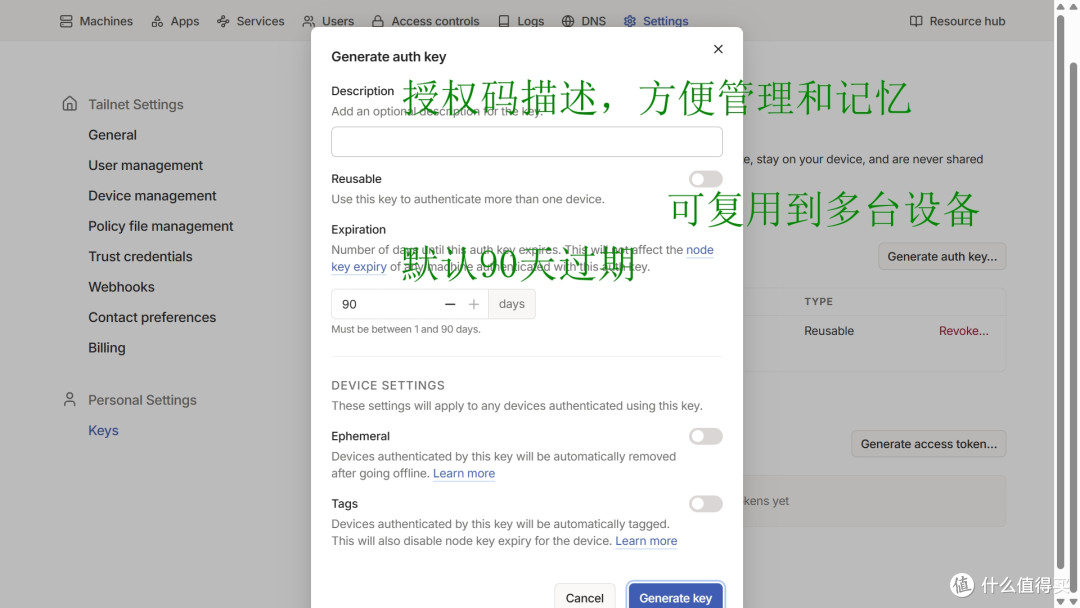
Task: Click the TYPE column header
Action: [x=818, y=302]
